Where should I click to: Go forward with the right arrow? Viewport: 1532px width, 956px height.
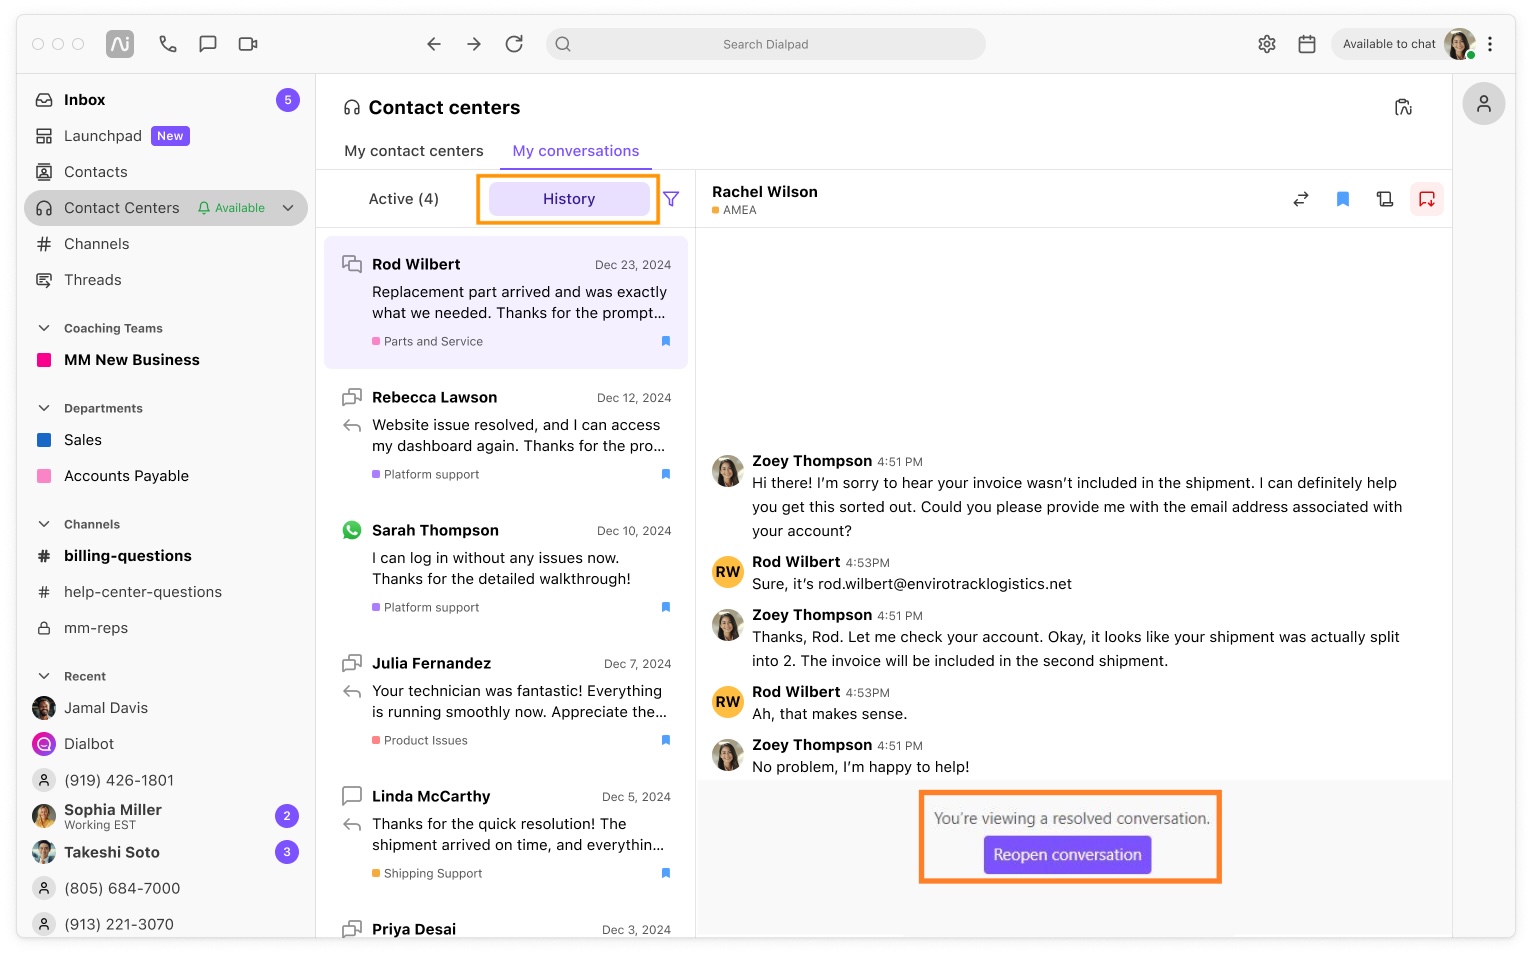coord(474,44)
